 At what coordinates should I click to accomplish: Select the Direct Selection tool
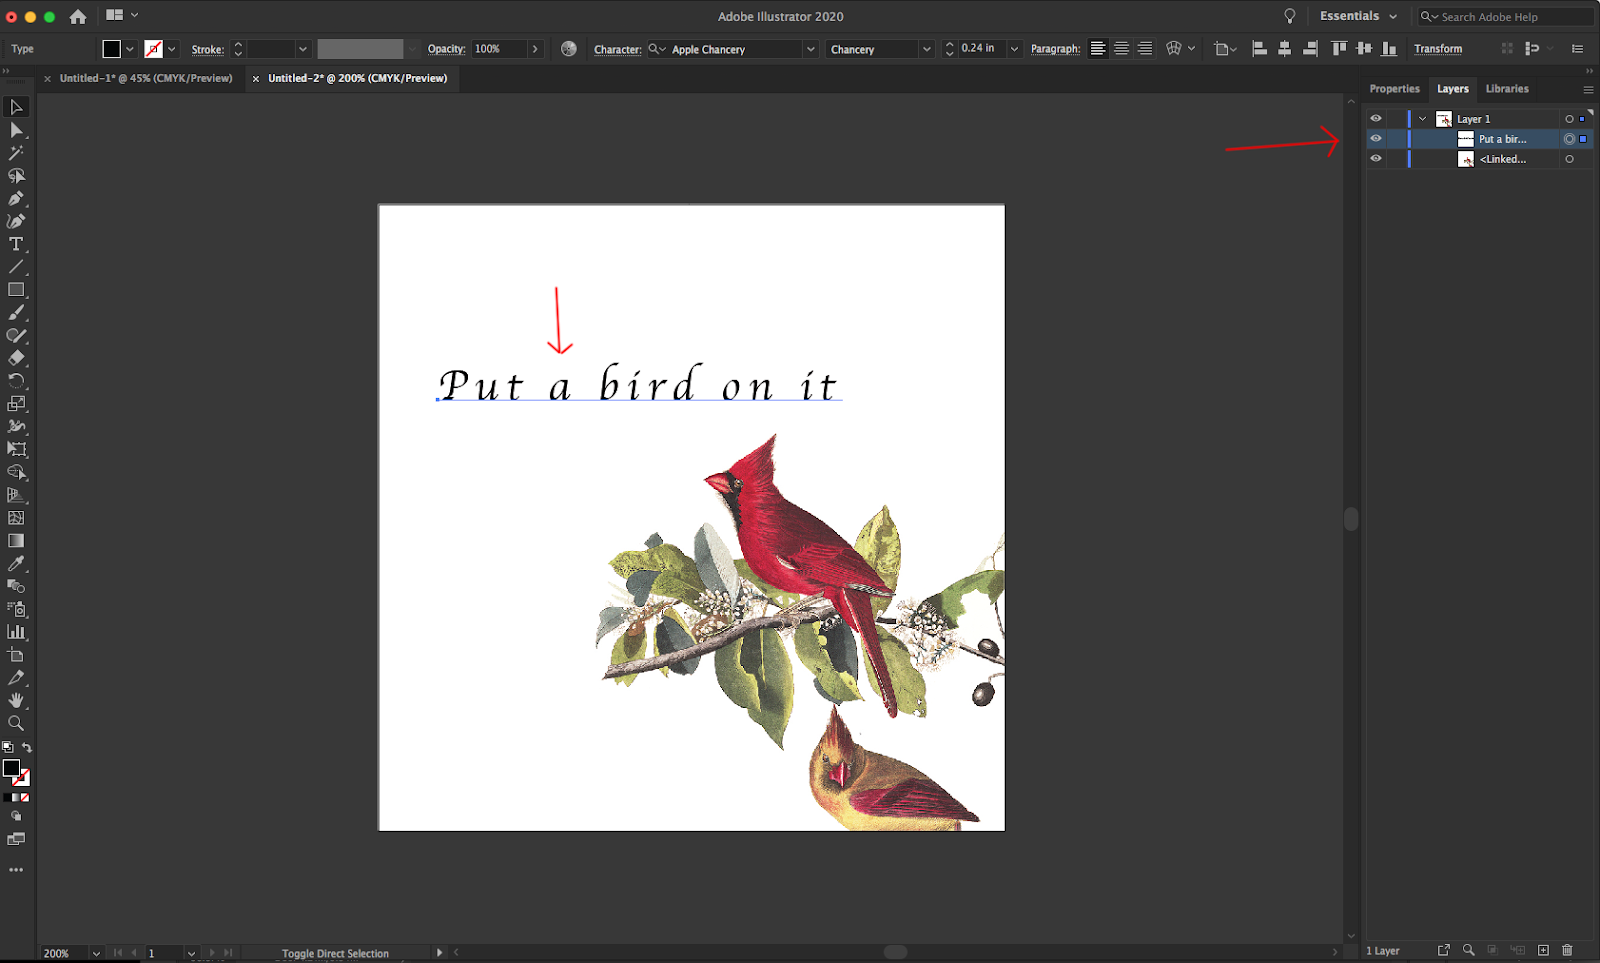(x=15, y=130)
